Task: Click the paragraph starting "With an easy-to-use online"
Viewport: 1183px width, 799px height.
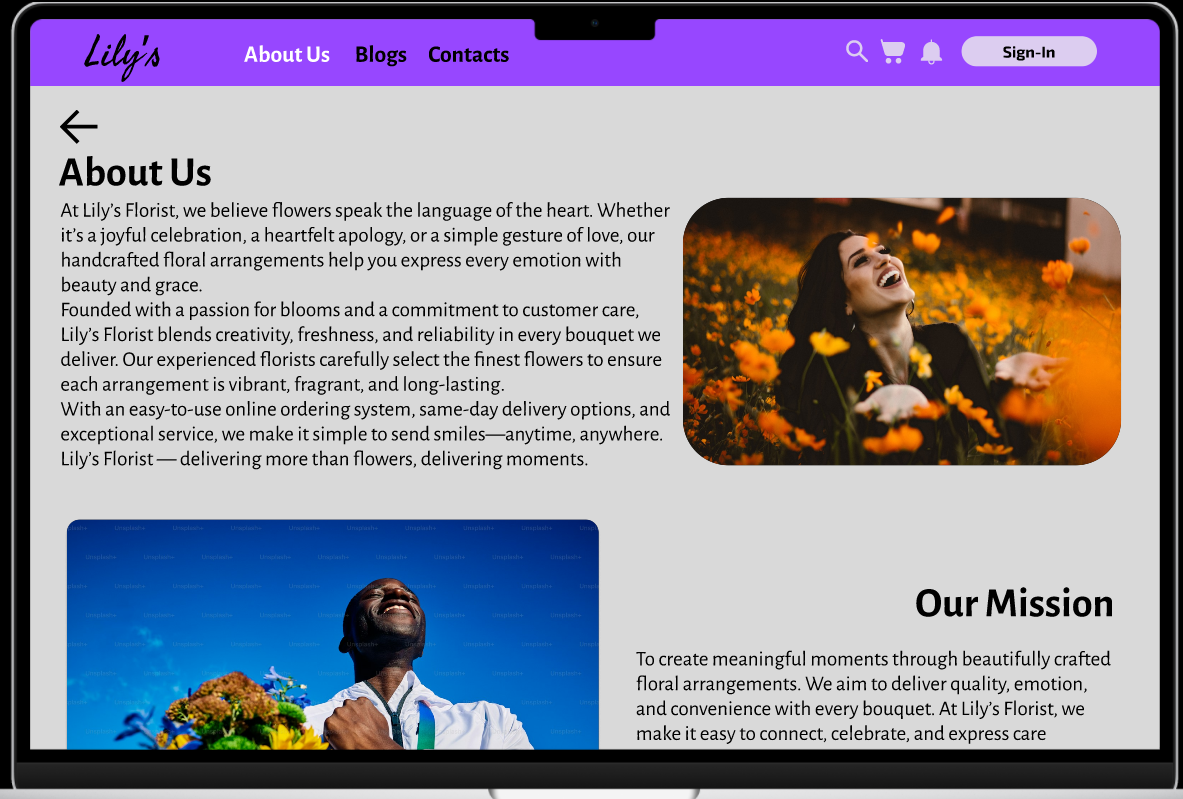Action: click(365, 422)
